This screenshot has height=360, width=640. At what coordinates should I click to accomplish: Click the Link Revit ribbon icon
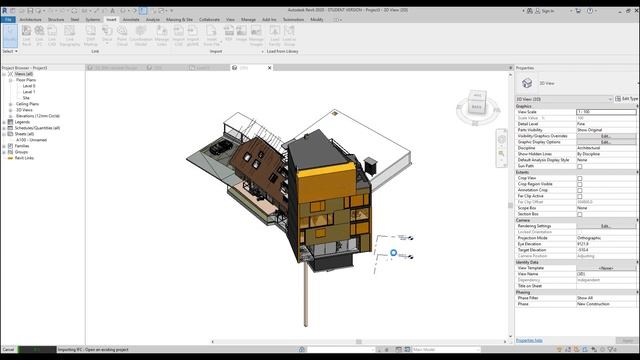(27, 36)
